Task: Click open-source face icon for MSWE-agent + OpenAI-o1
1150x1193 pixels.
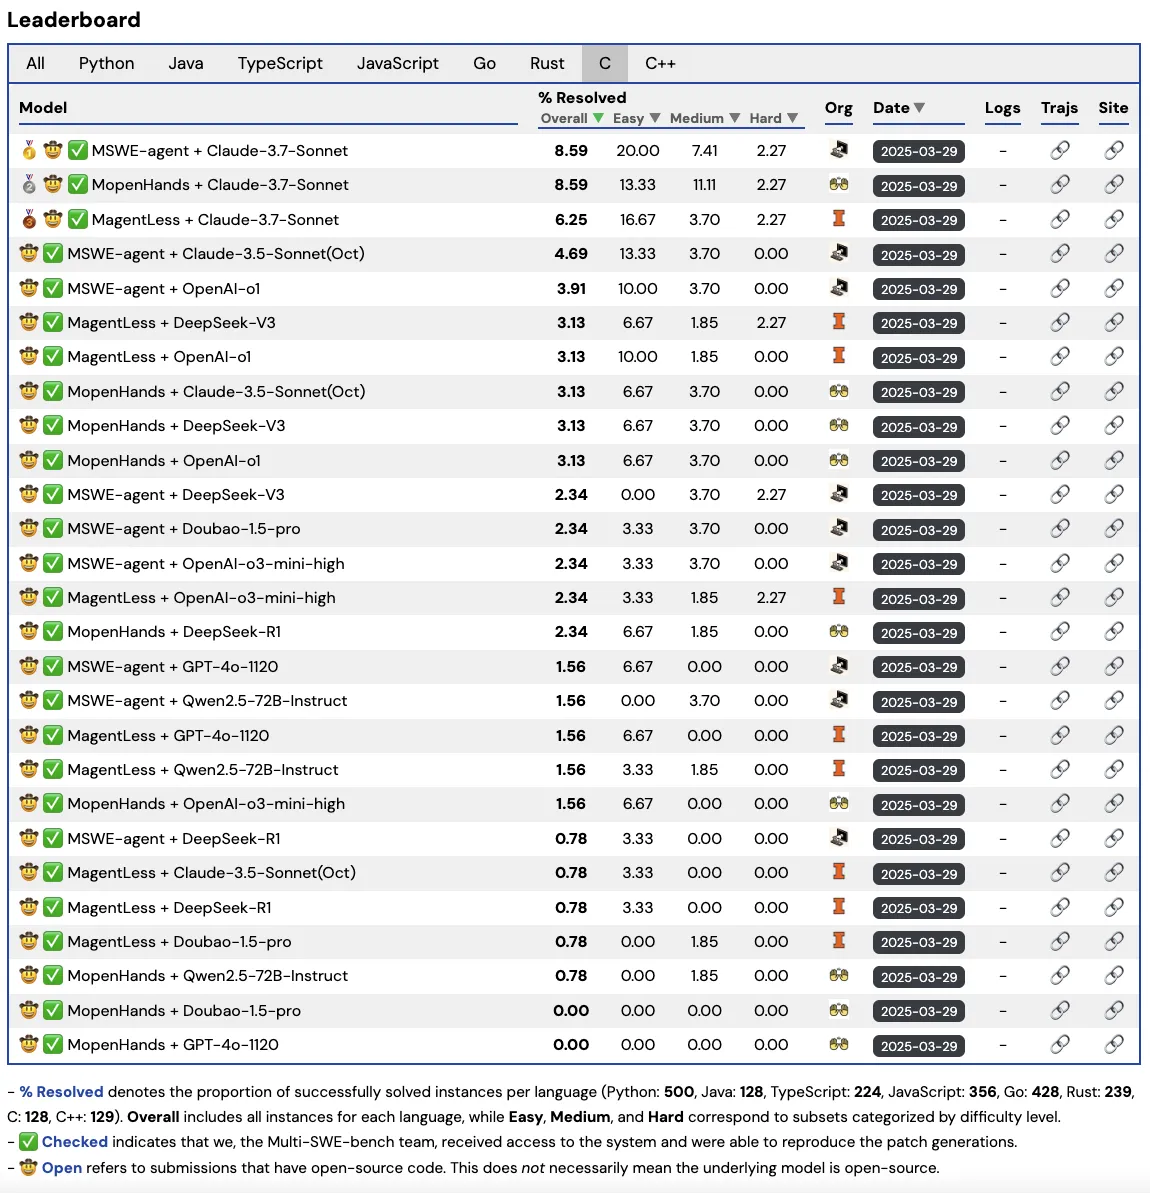Action: pyautogui.click(x=29, y=288)
